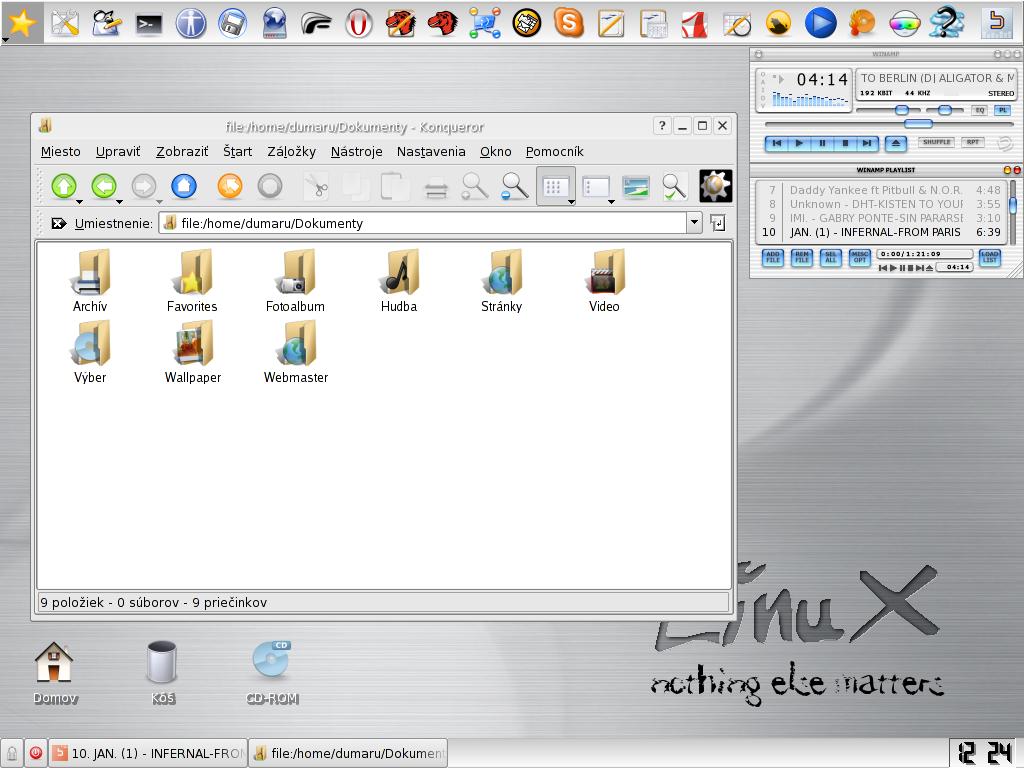Click the Home button in Konqueror toolbar
1024x768 pixels.
[184, 186]
